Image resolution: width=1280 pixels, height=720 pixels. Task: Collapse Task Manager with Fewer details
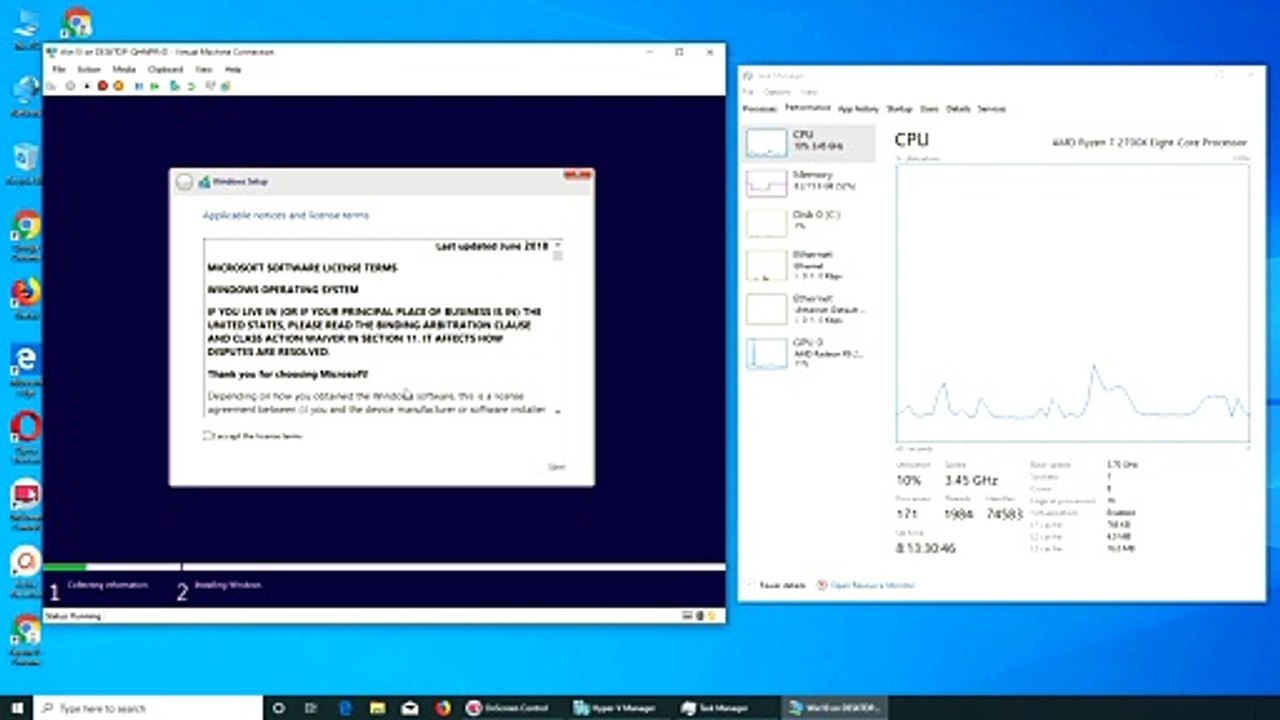(775, 585)
